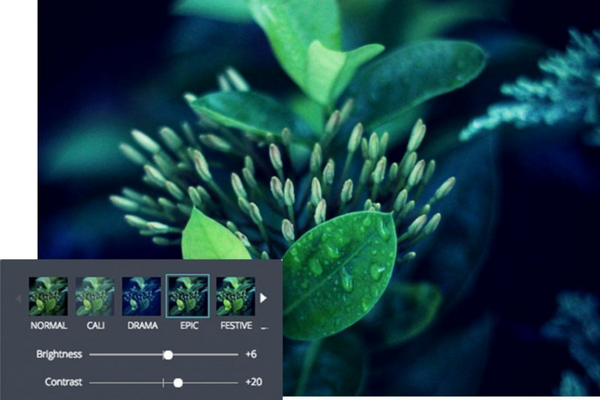Screen dimensions: 600x400
Task: Click the CALI text label
Action: (x=94, y=326)
